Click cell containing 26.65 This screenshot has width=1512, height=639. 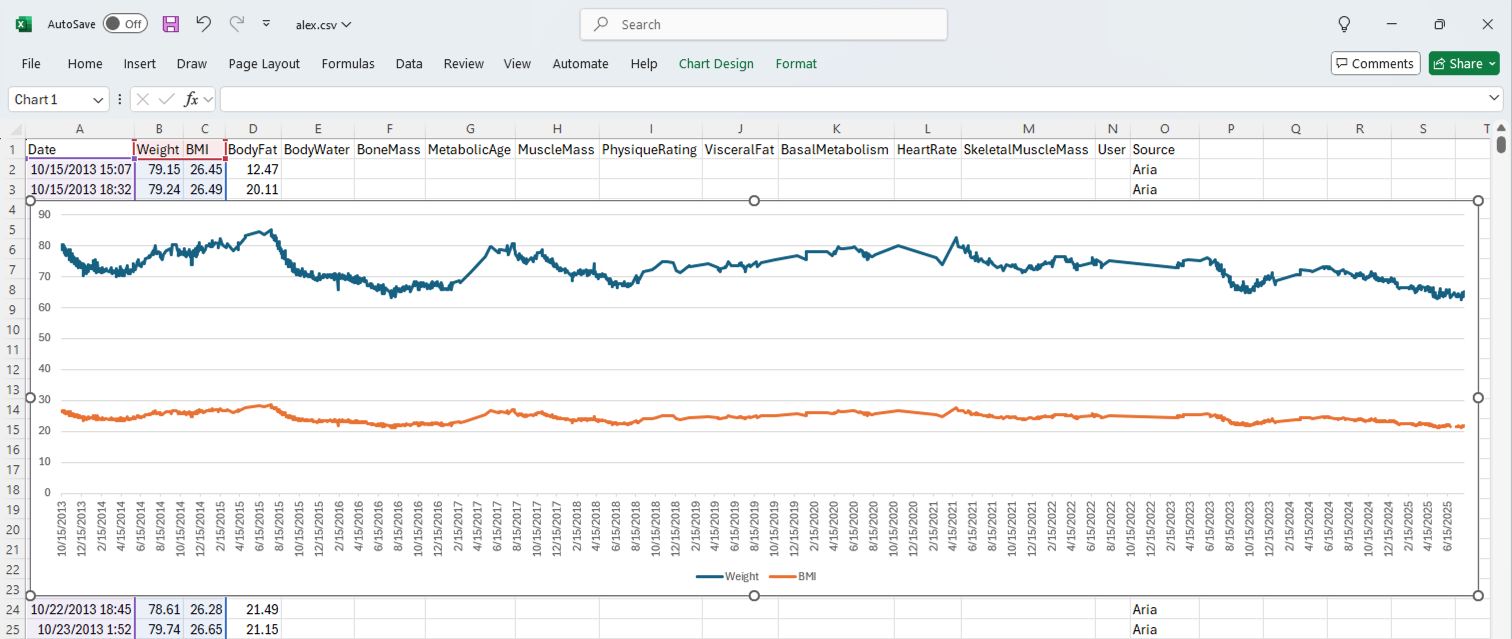pos(204,629)
